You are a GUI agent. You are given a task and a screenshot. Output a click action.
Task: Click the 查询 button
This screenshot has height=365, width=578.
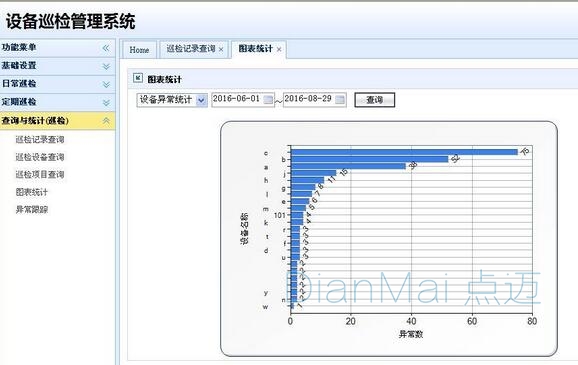tap(375, 100)
